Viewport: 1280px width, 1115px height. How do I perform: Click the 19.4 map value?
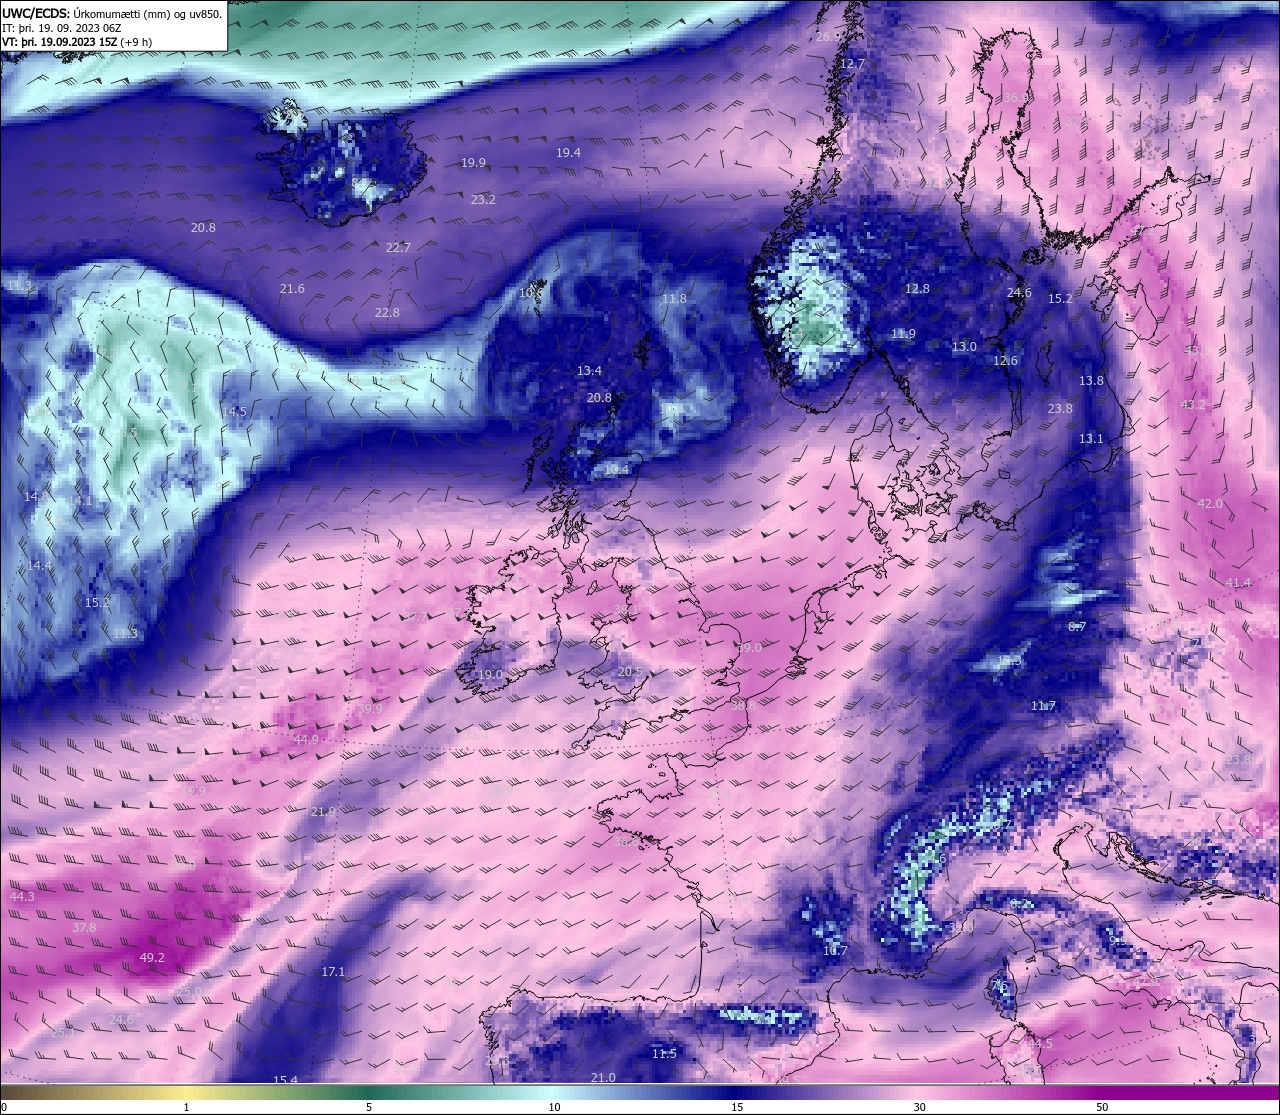(568, 152)
